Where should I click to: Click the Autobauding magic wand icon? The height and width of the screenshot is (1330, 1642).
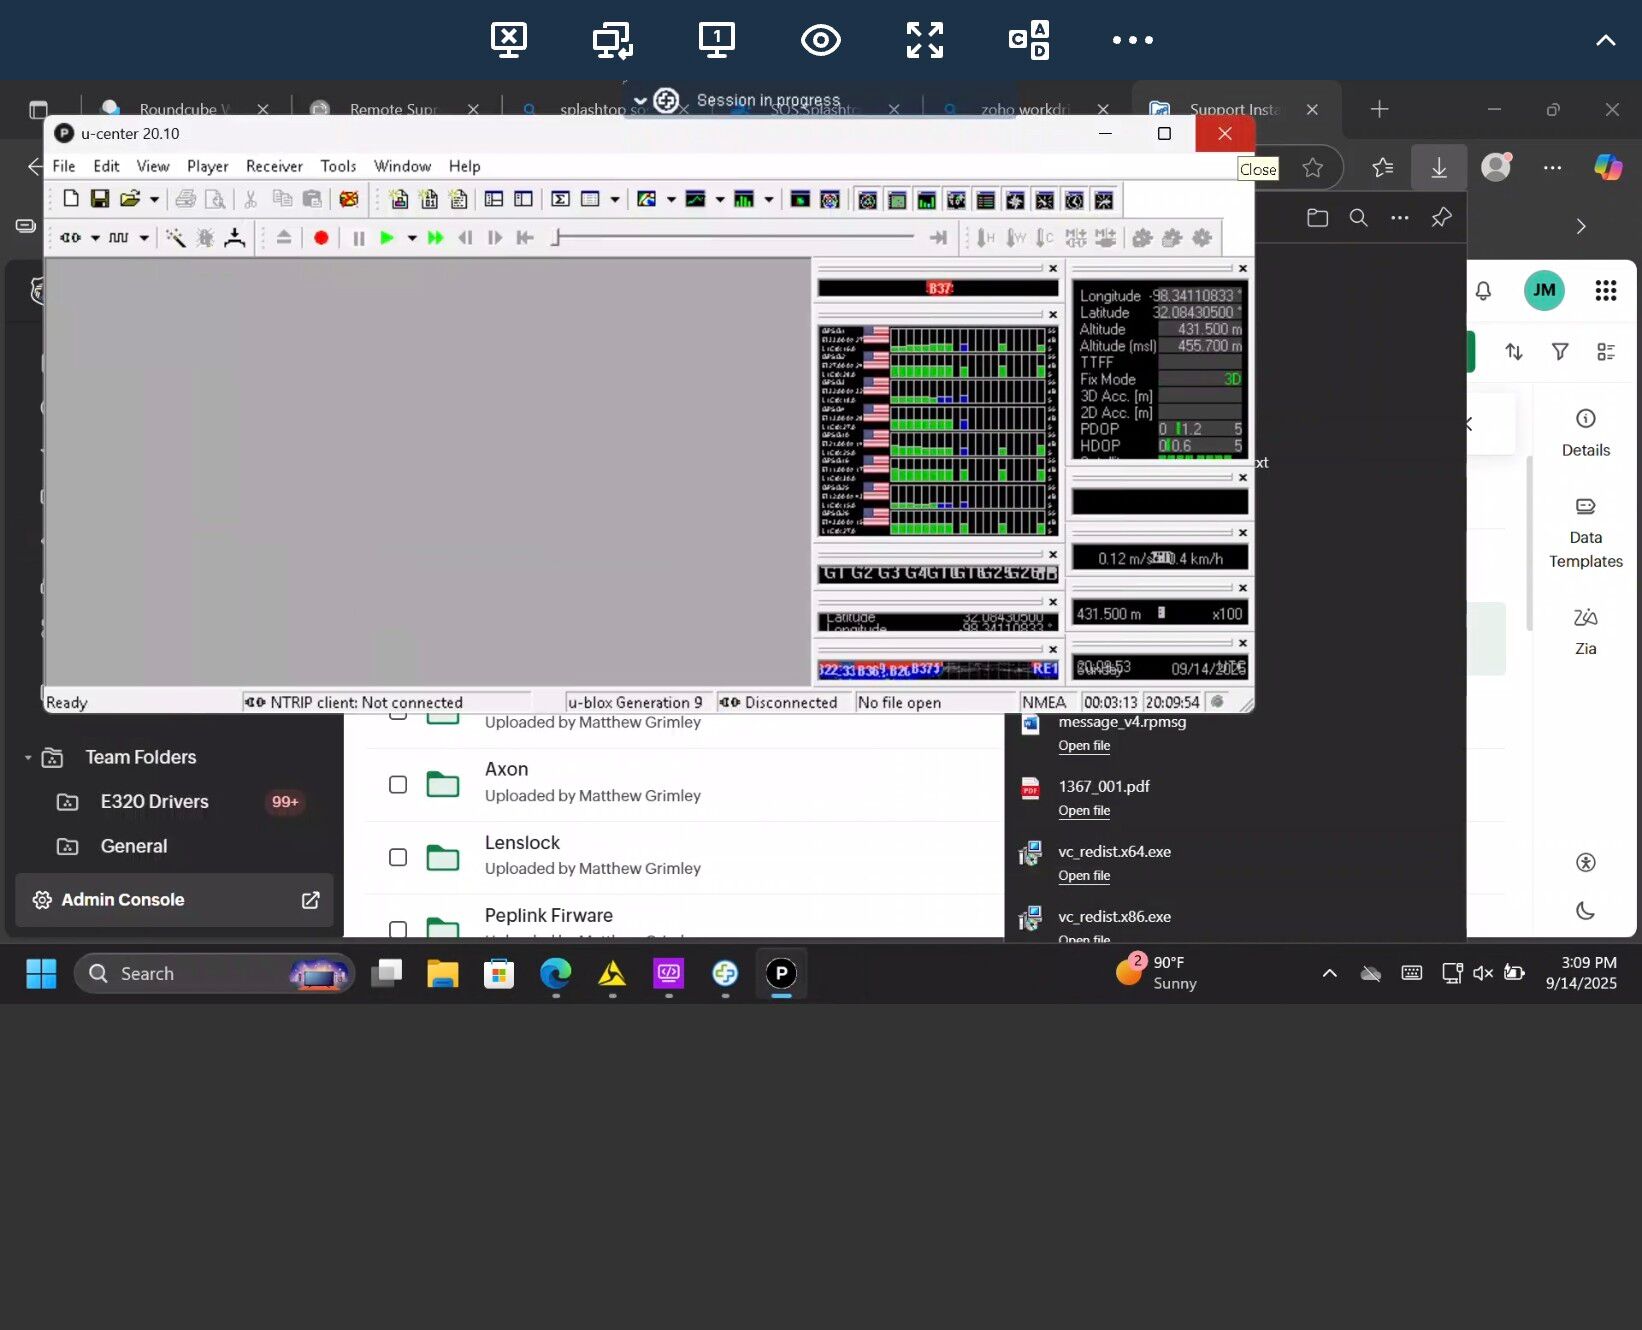[x=176, y=238]
